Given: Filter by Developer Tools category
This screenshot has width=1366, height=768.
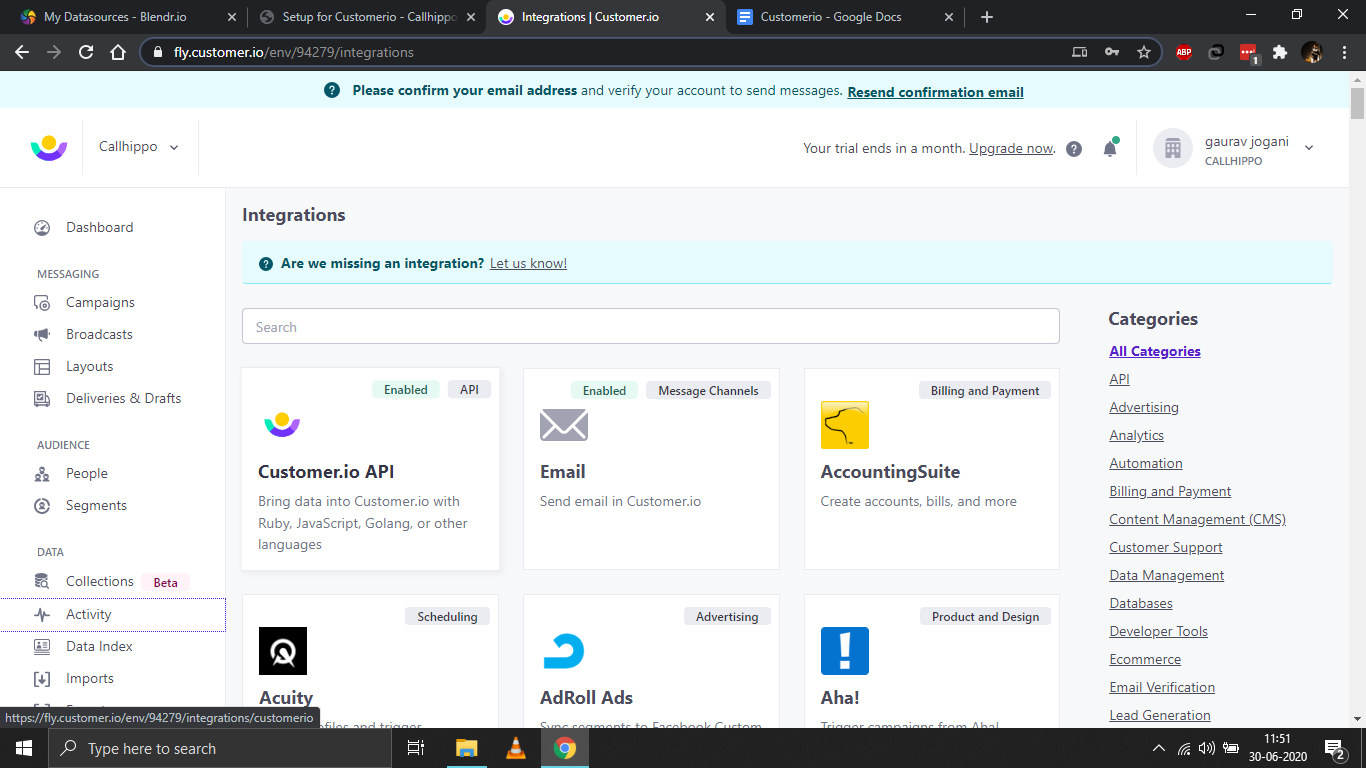Looking at the screenshot, I should click(1158, 631).
